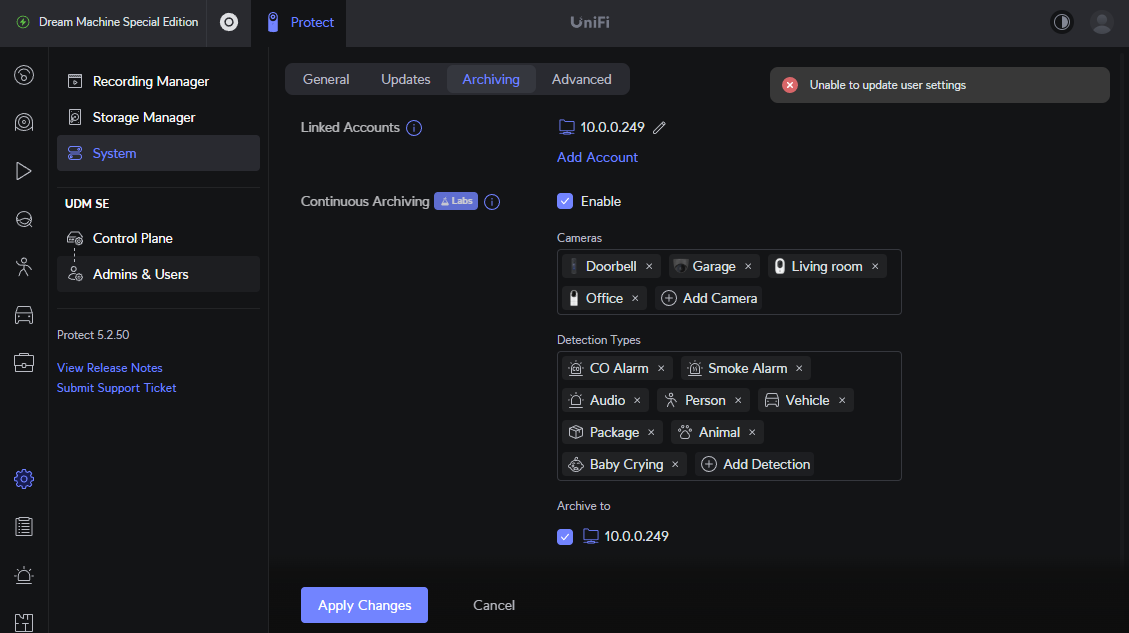Click Dream Machine Special Edition console name

click(x=118, y=22)
